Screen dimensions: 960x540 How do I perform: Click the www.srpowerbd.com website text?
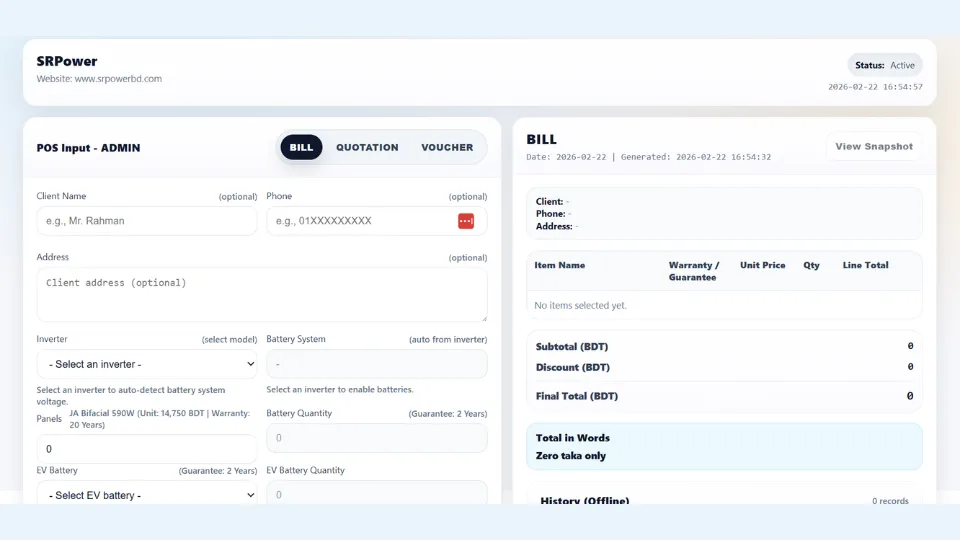[x=118, y=79]
